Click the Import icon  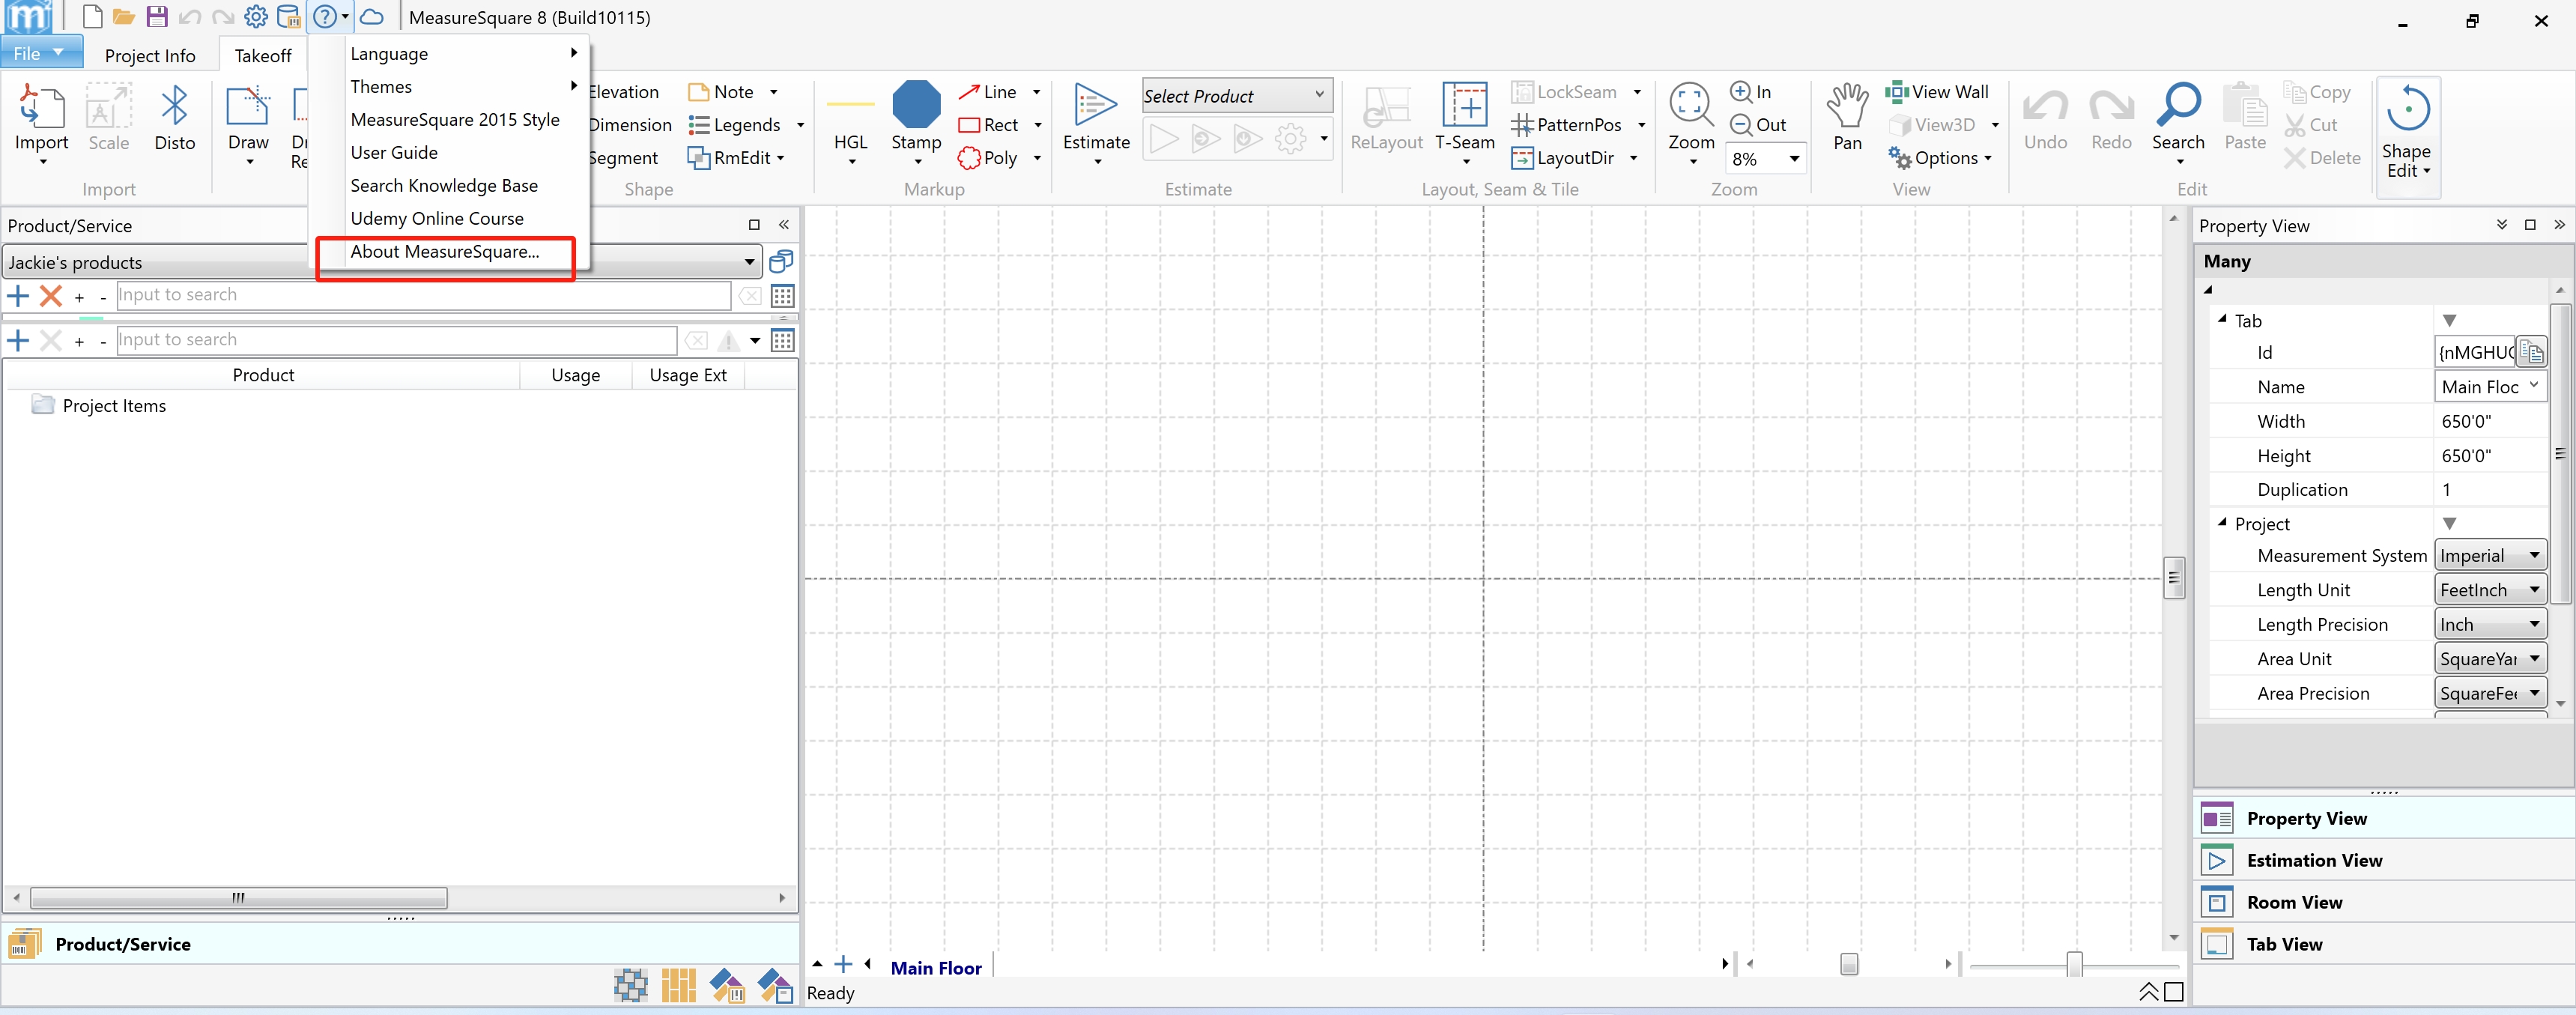click(x=41, y=108)
